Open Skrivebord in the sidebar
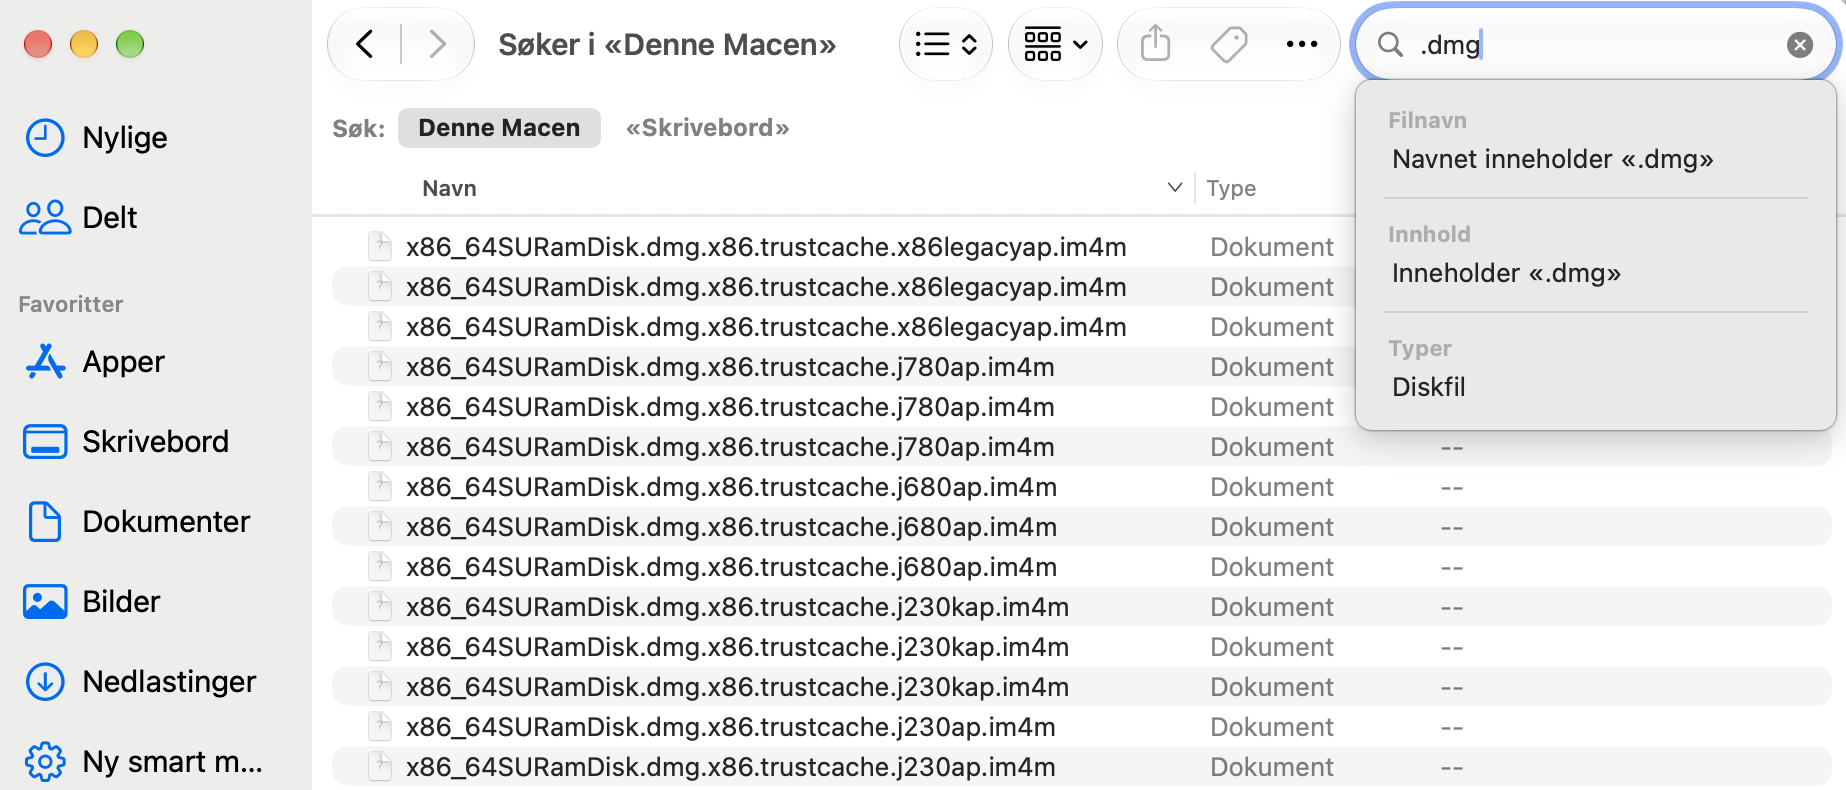 pos(155,442)
